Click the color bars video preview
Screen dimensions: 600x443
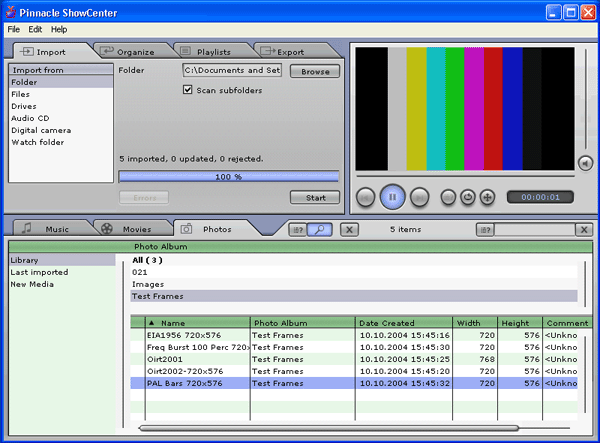465,109
